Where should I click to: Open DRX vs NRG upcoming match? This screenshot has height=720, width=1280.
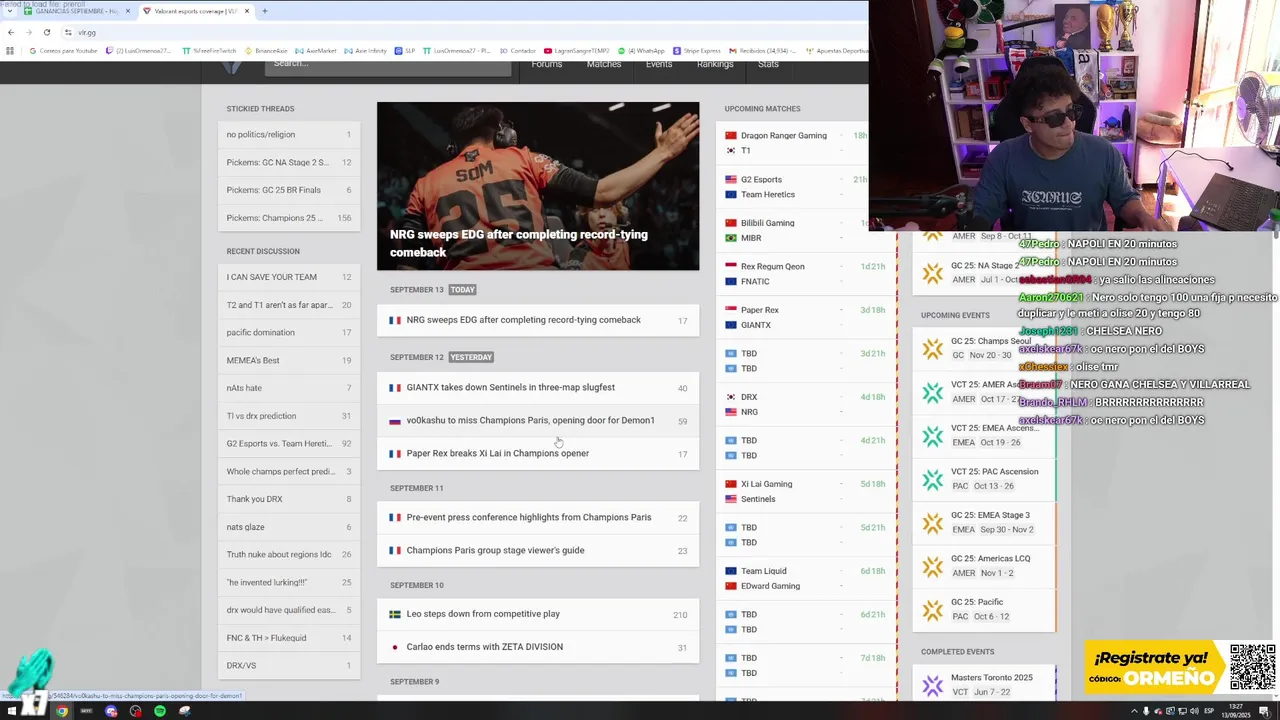point(805,404)
